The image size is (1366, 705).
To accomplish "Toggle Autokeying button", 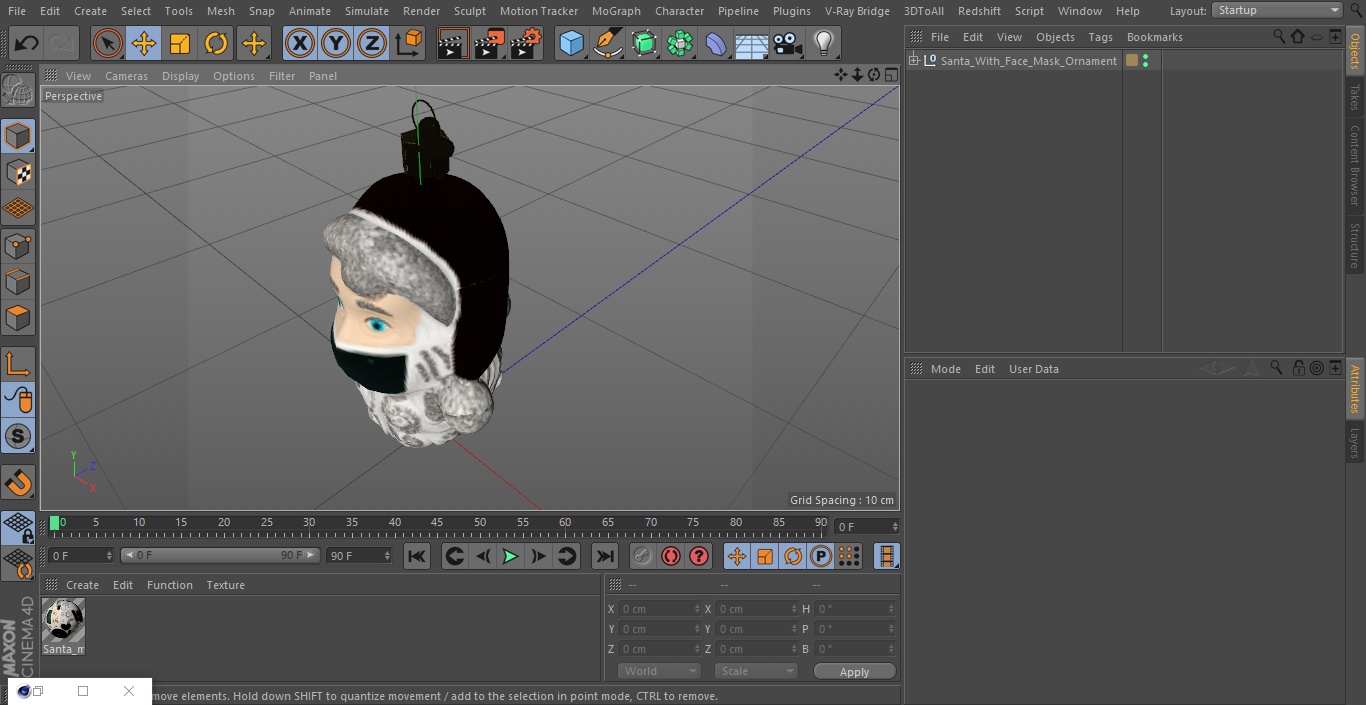I will tap(671, 557).
